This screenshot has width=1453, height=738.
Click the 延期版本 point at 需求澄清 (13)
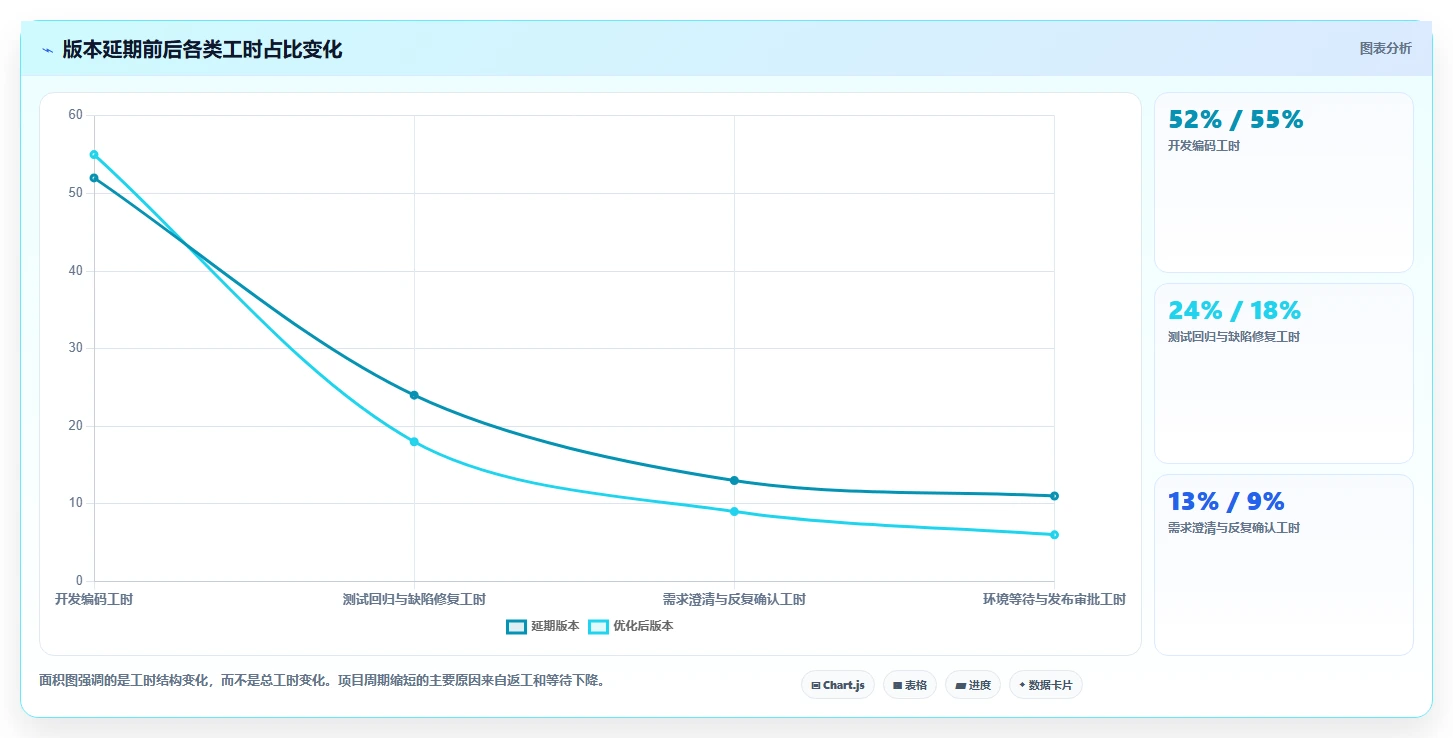(x=734, y=481)
